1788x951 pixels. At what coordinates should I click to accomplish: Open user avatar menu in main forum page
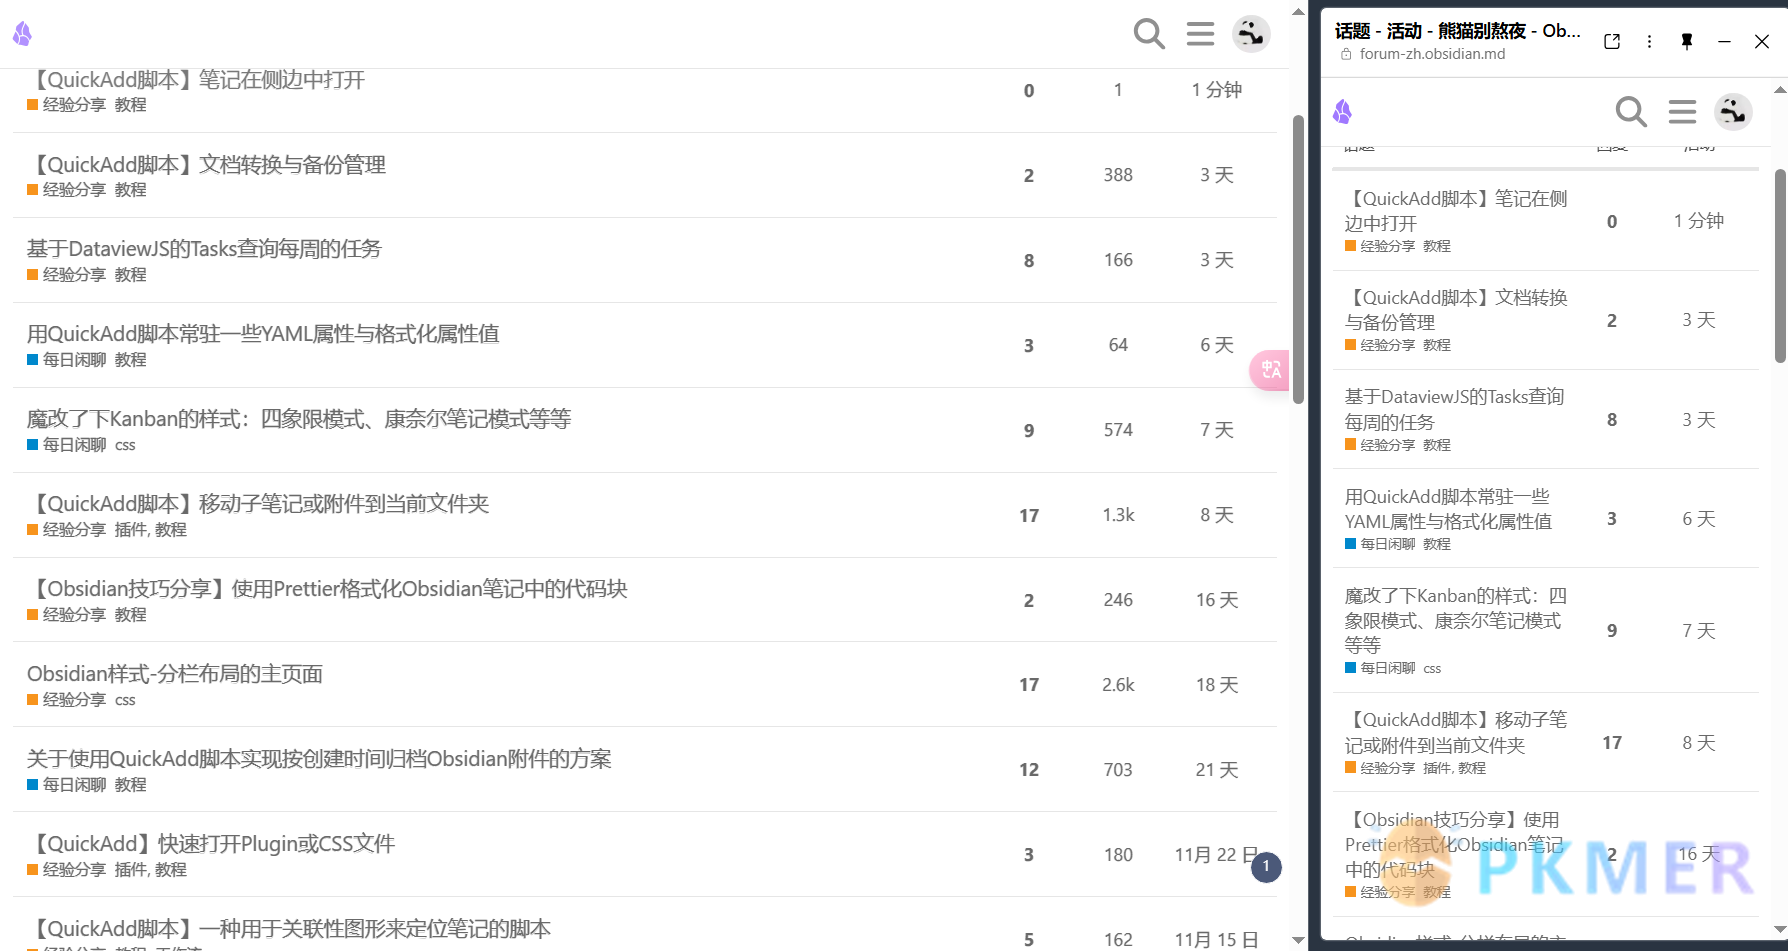1251,34
